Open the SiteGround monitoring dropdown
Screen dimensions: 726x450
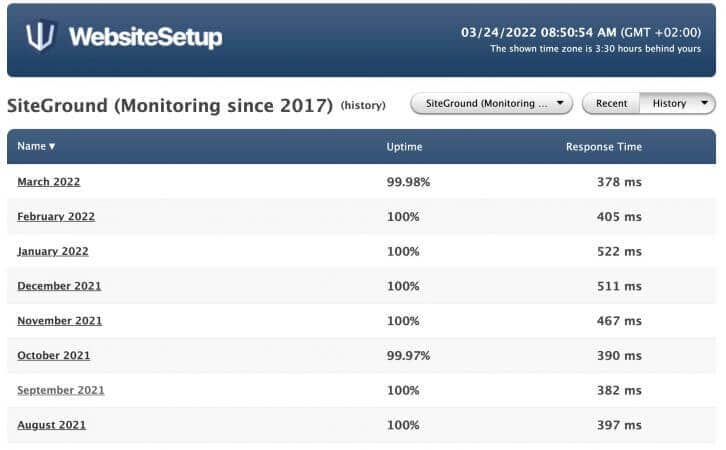[491, 103]
